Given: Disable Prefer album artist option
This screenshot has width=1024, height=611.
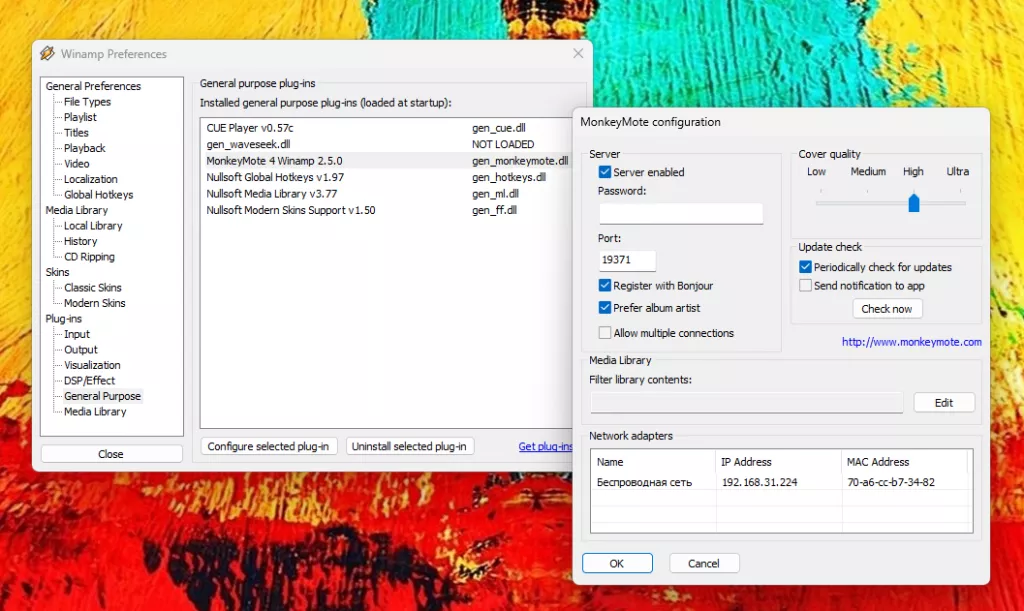Looking at the screenshot, I should tap(605, 308).
